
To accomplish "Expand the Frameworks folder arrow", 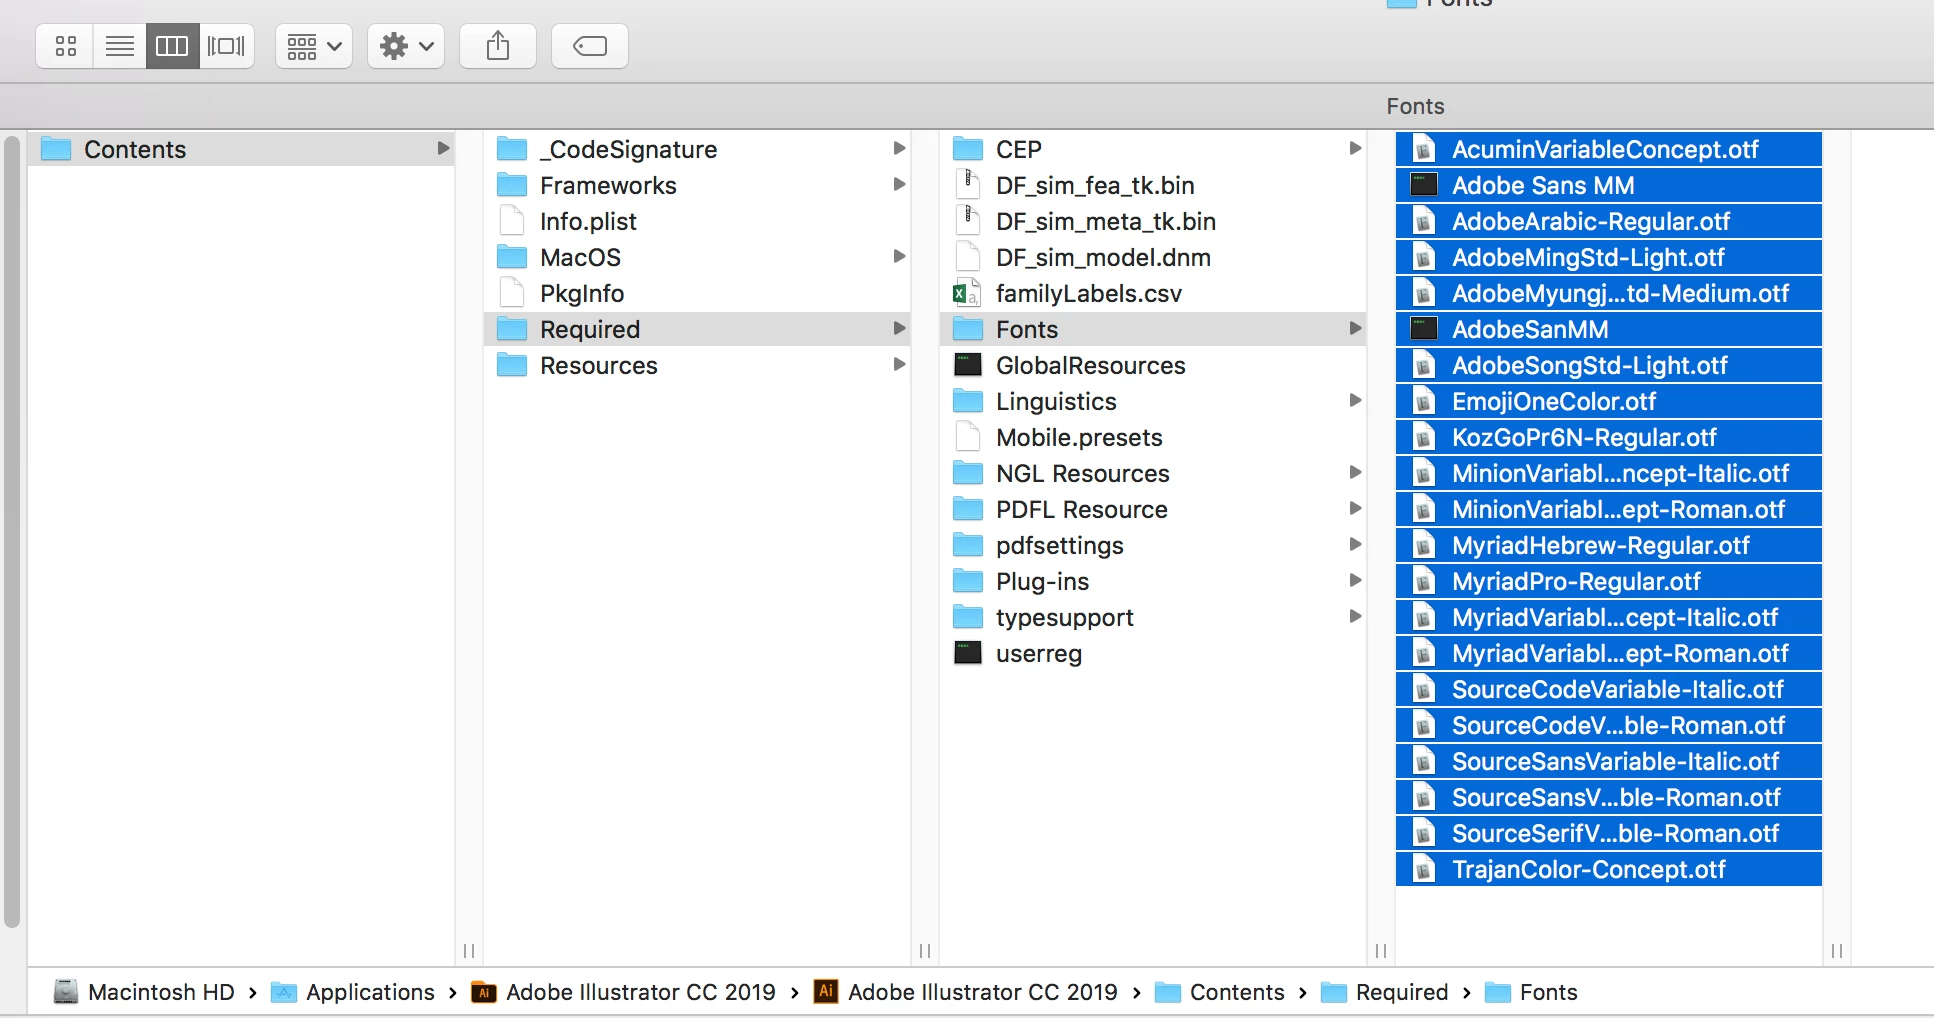I will pyautogui.click(x=899, y=185).
